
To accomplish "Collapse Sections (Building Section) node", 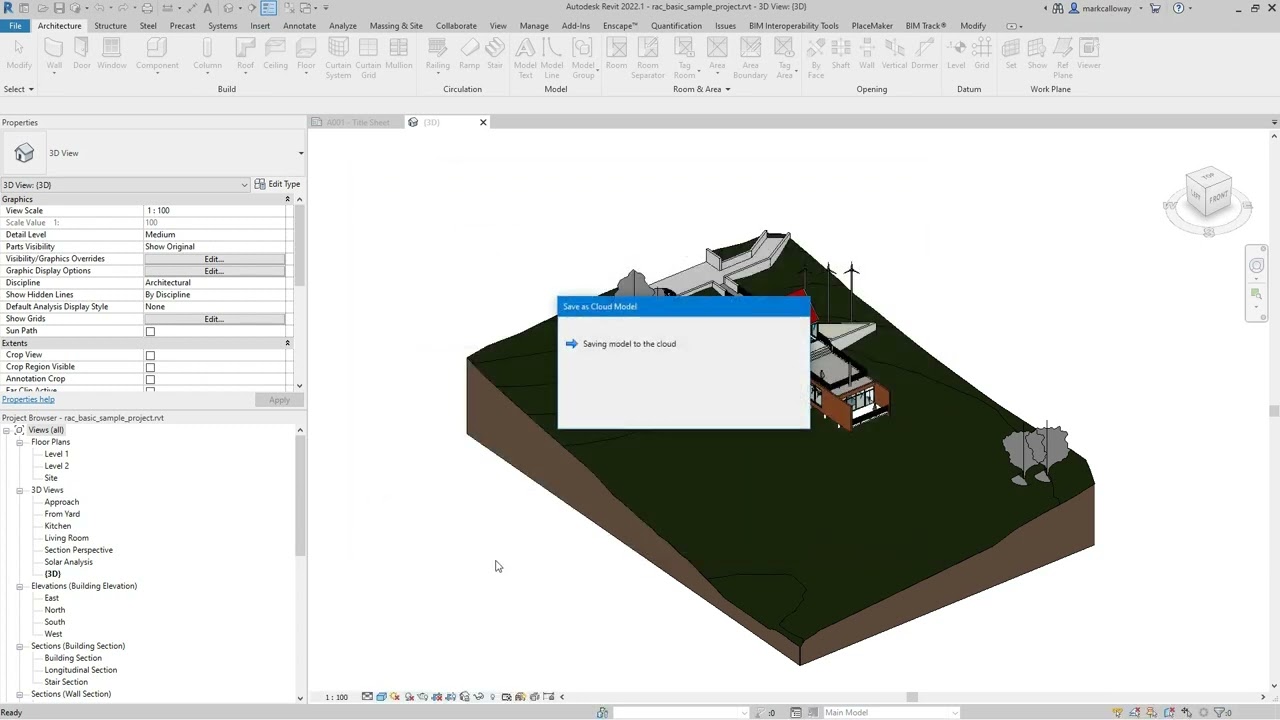I will (x=19, y=646).
